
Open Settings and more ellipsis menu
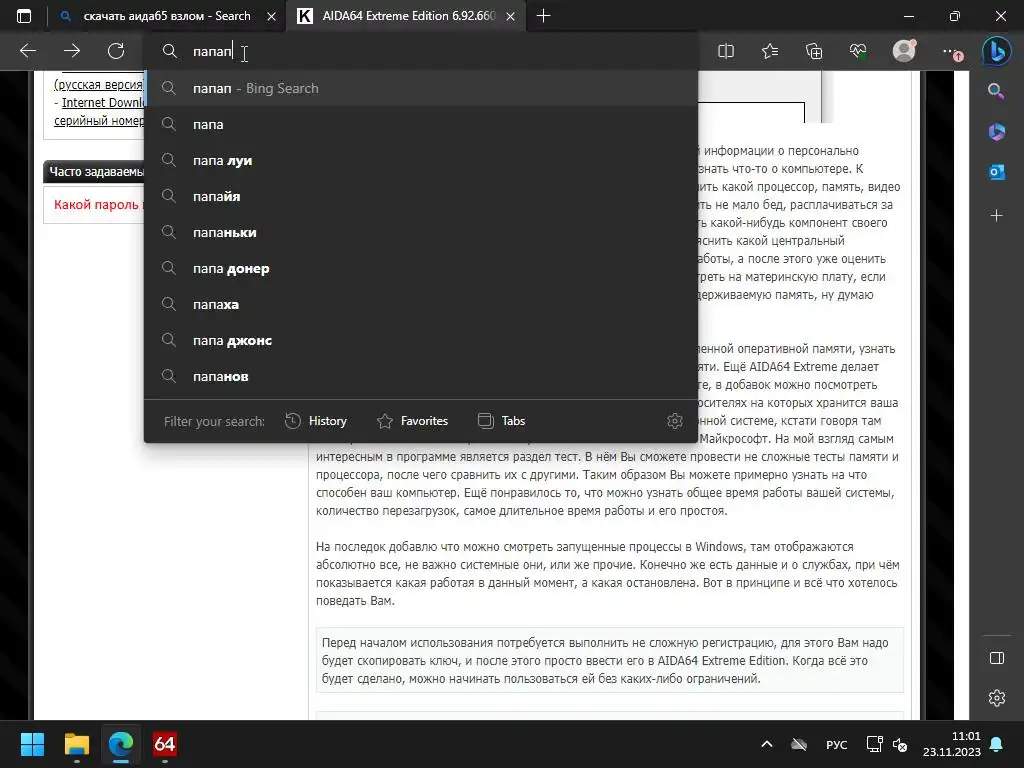point(950,51)
